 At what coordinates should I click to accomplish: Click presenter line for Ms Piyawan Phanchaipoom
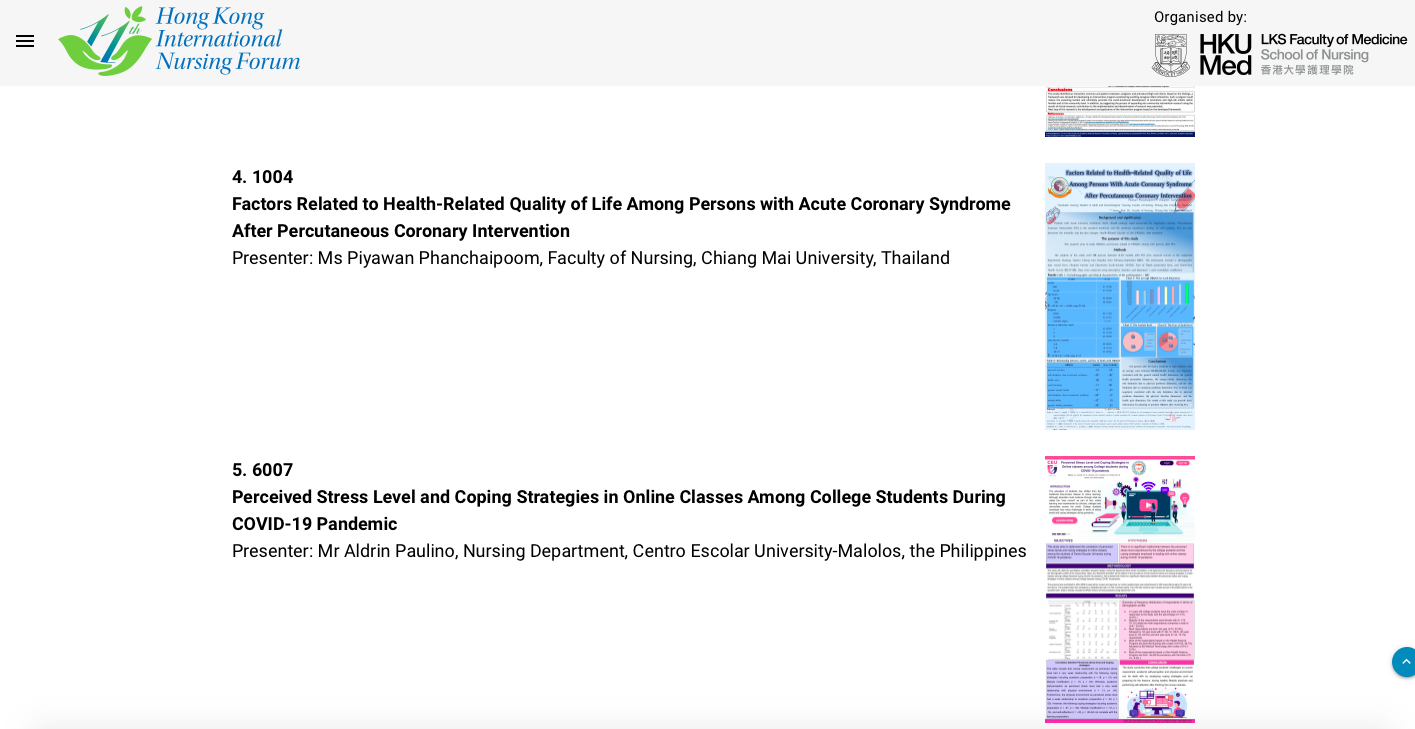coord(591,258)
